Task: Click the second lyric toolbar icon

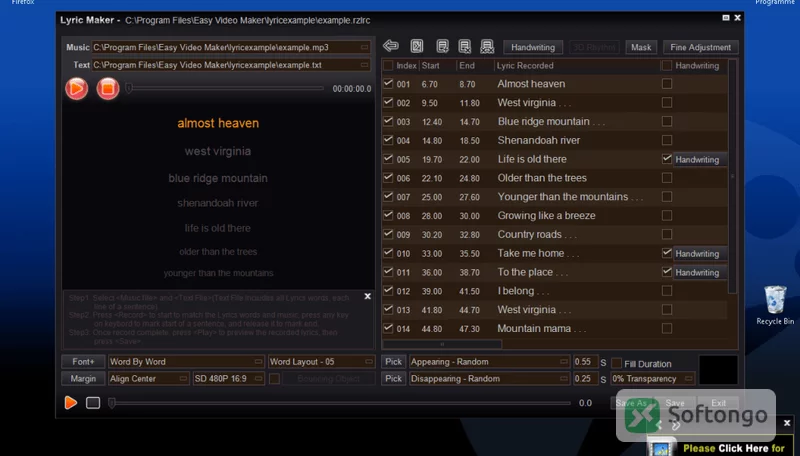Action: pyautogui.click(x=417, y=46)
